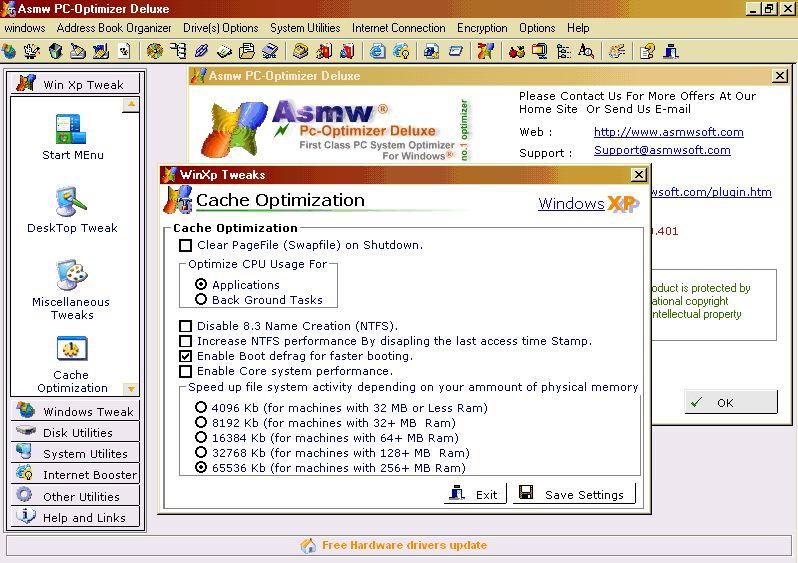Click the magic wand sparkle toolbar icon

(x=617, y=51)
